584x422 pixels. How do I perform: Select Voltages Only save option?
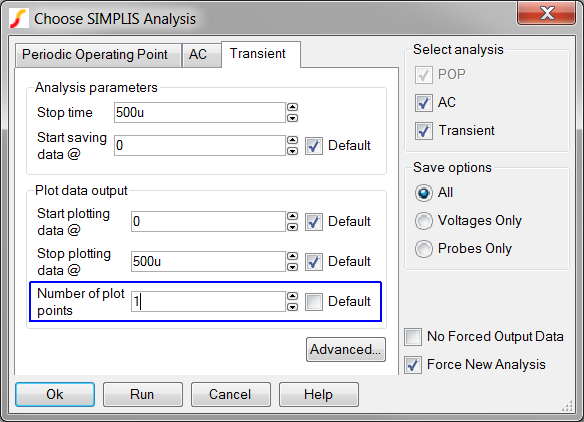pyautogui.click(x=424, y=221)
